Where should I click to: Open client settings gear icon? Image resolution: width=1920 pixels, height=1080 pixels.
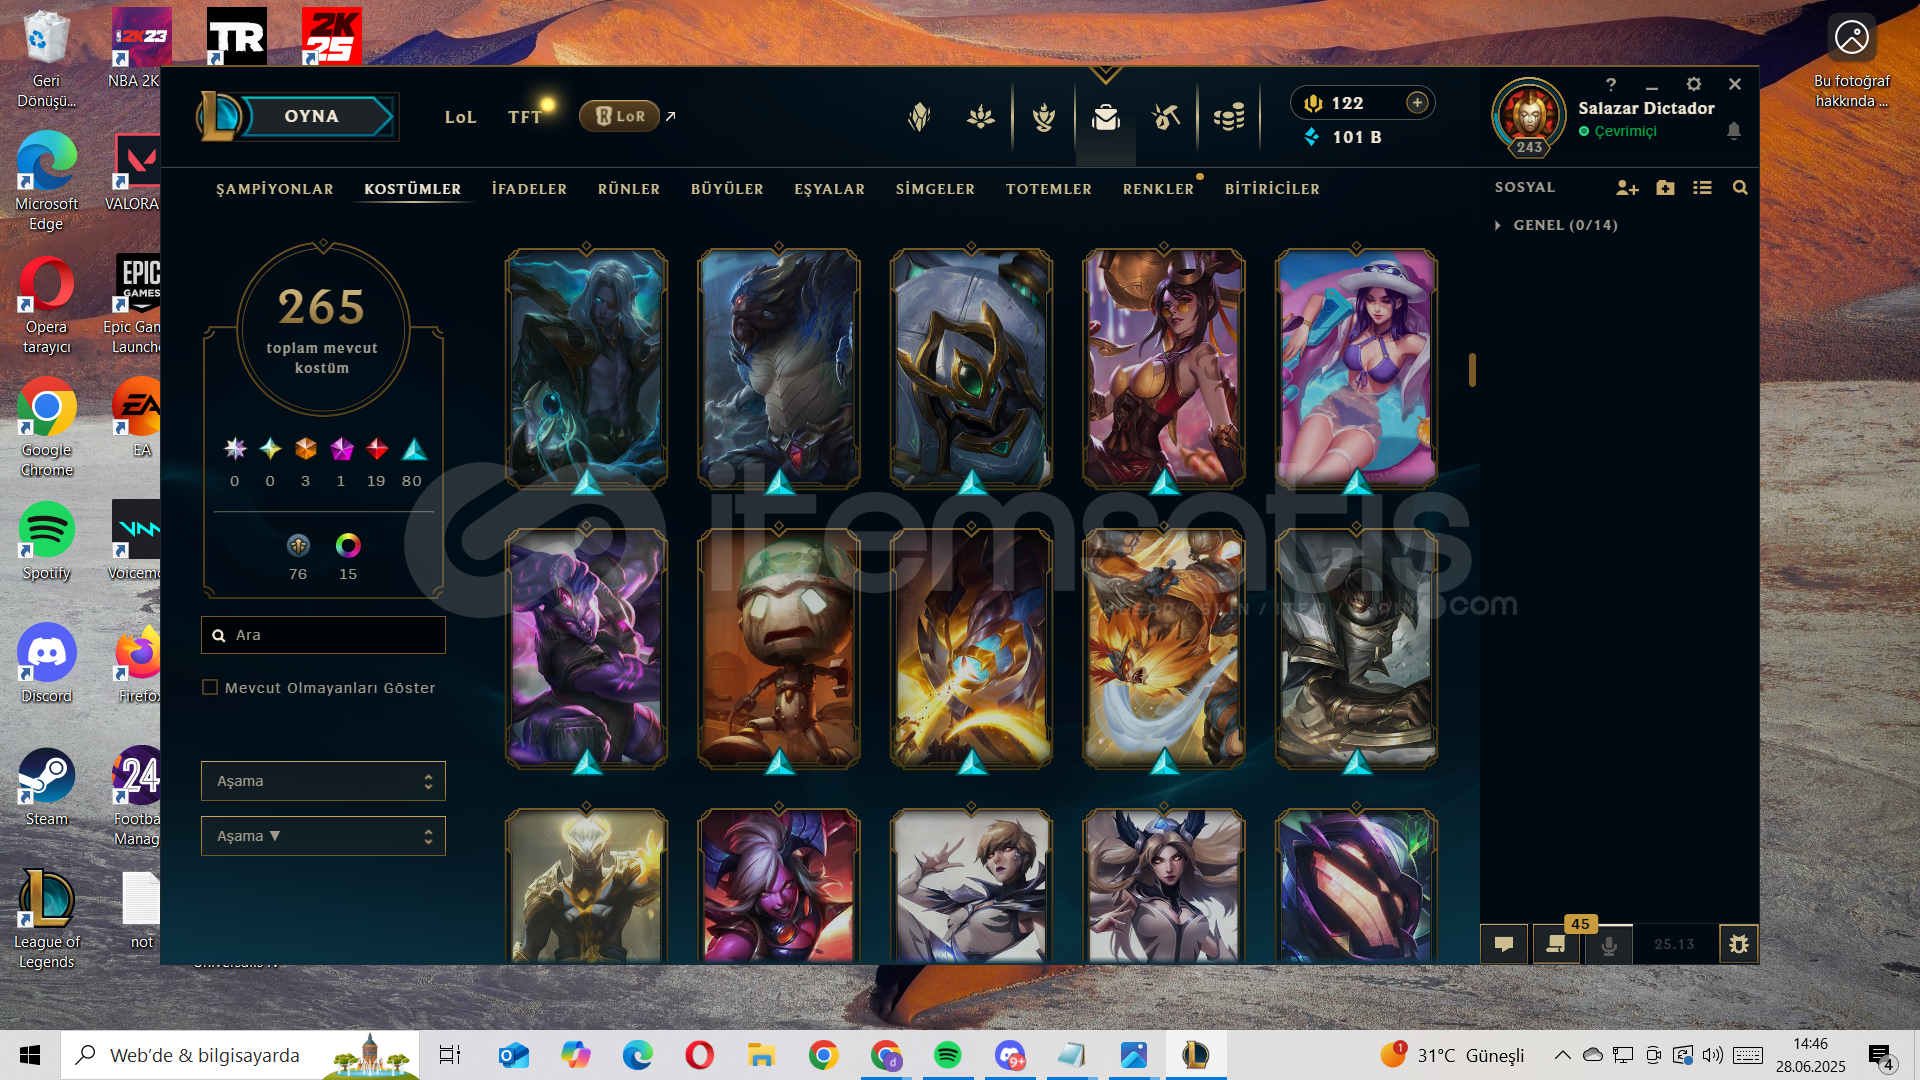[1693, 84]
